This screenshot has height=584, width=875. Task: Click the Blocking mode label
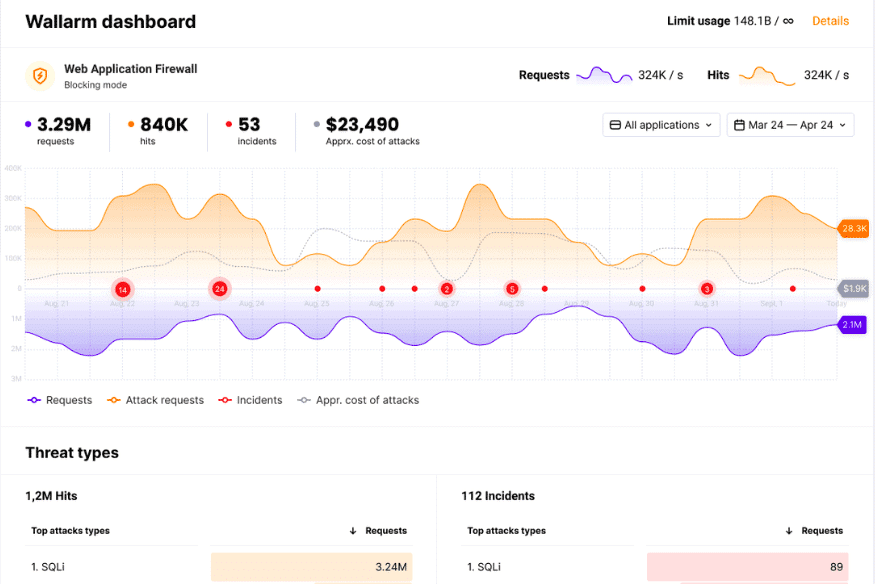95,85
